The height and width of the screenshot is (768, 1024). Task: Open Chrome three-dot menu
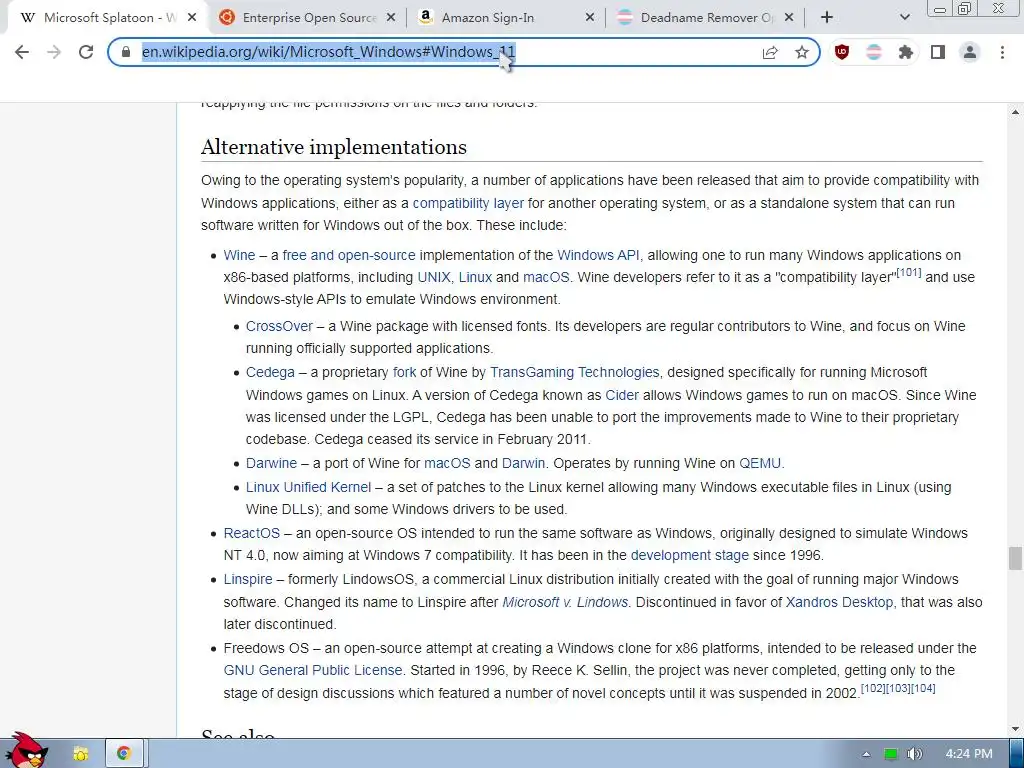1002,52
